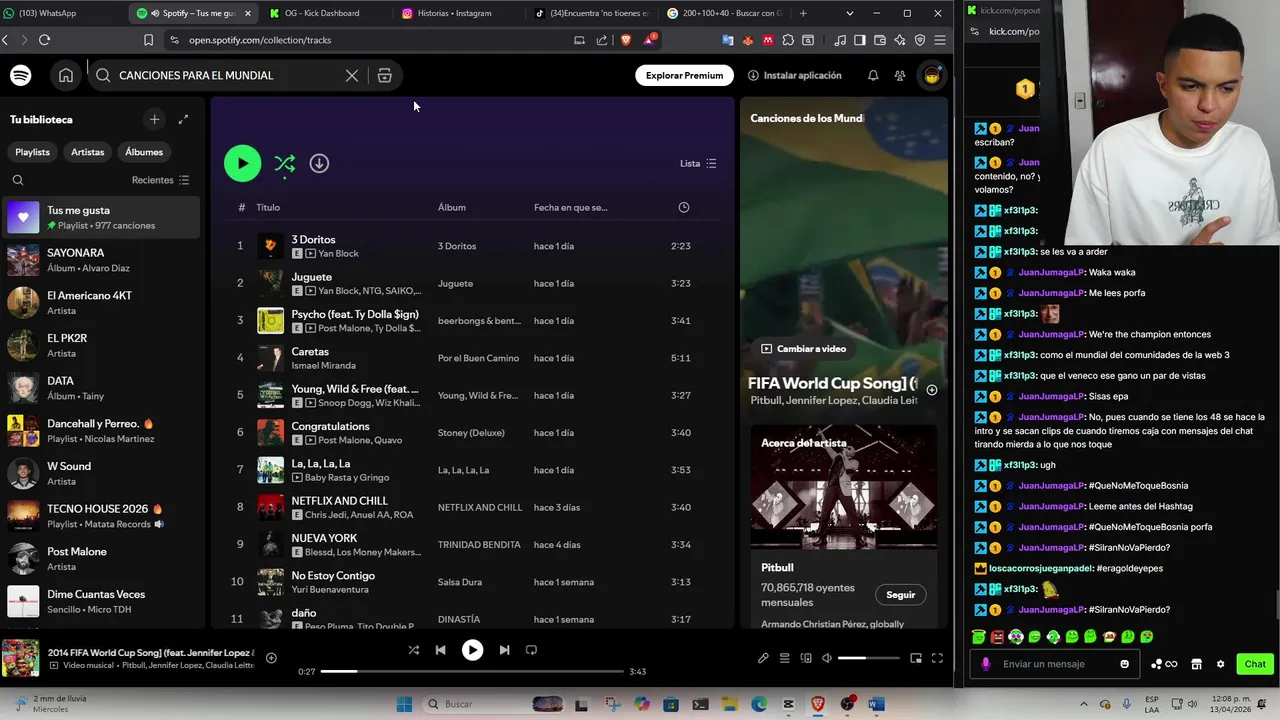Play the liked songs with green button
This screenshot has width=1280, height=720.
pyautogui.click(x=242, y=163)
